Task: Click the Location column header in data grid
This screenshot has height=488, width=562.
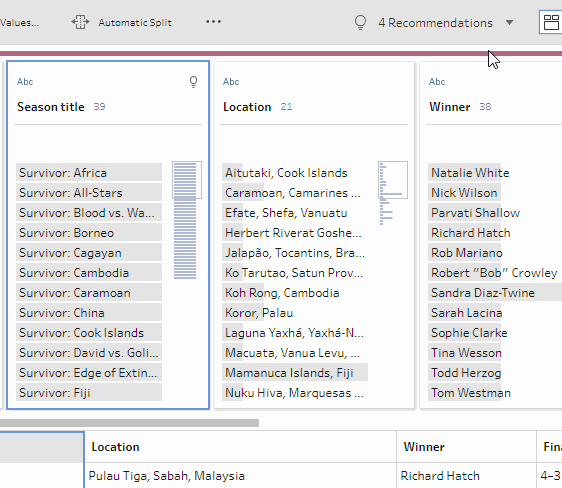Action: click(x=240, y=447)
